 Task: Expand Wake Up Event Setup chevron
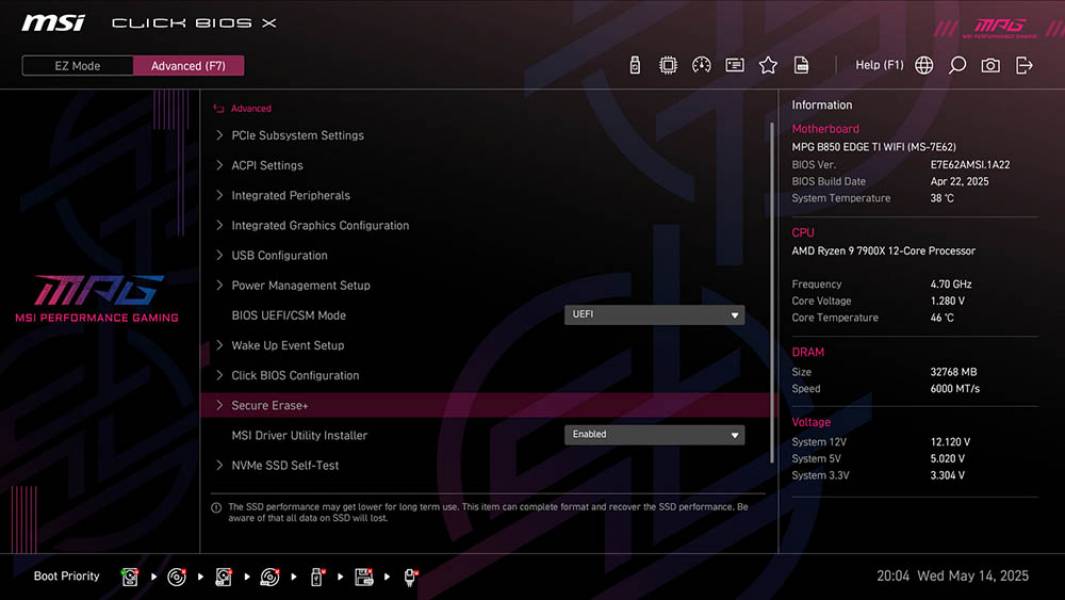219,345
